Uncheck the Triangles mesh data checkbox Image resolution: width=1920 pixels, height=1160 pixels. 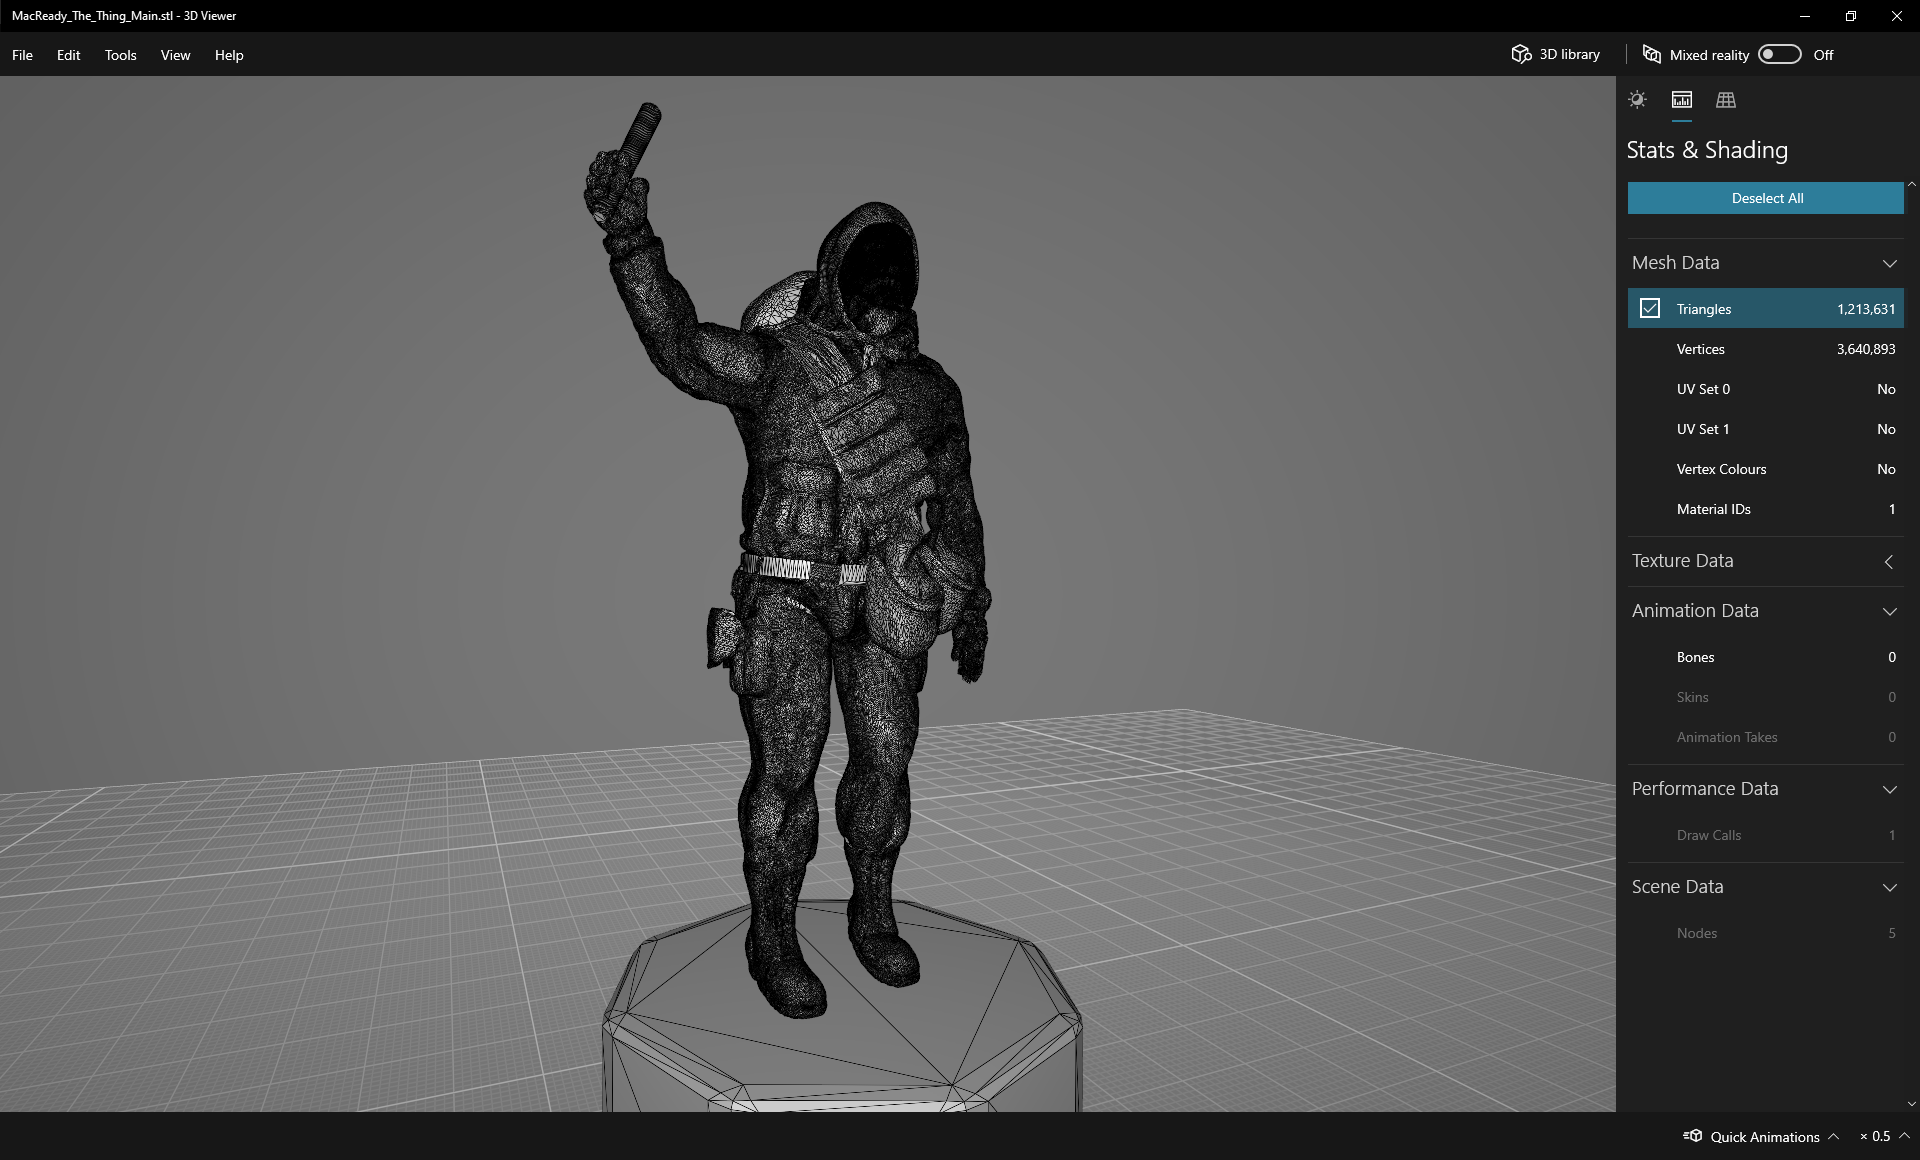point(1650,308)
